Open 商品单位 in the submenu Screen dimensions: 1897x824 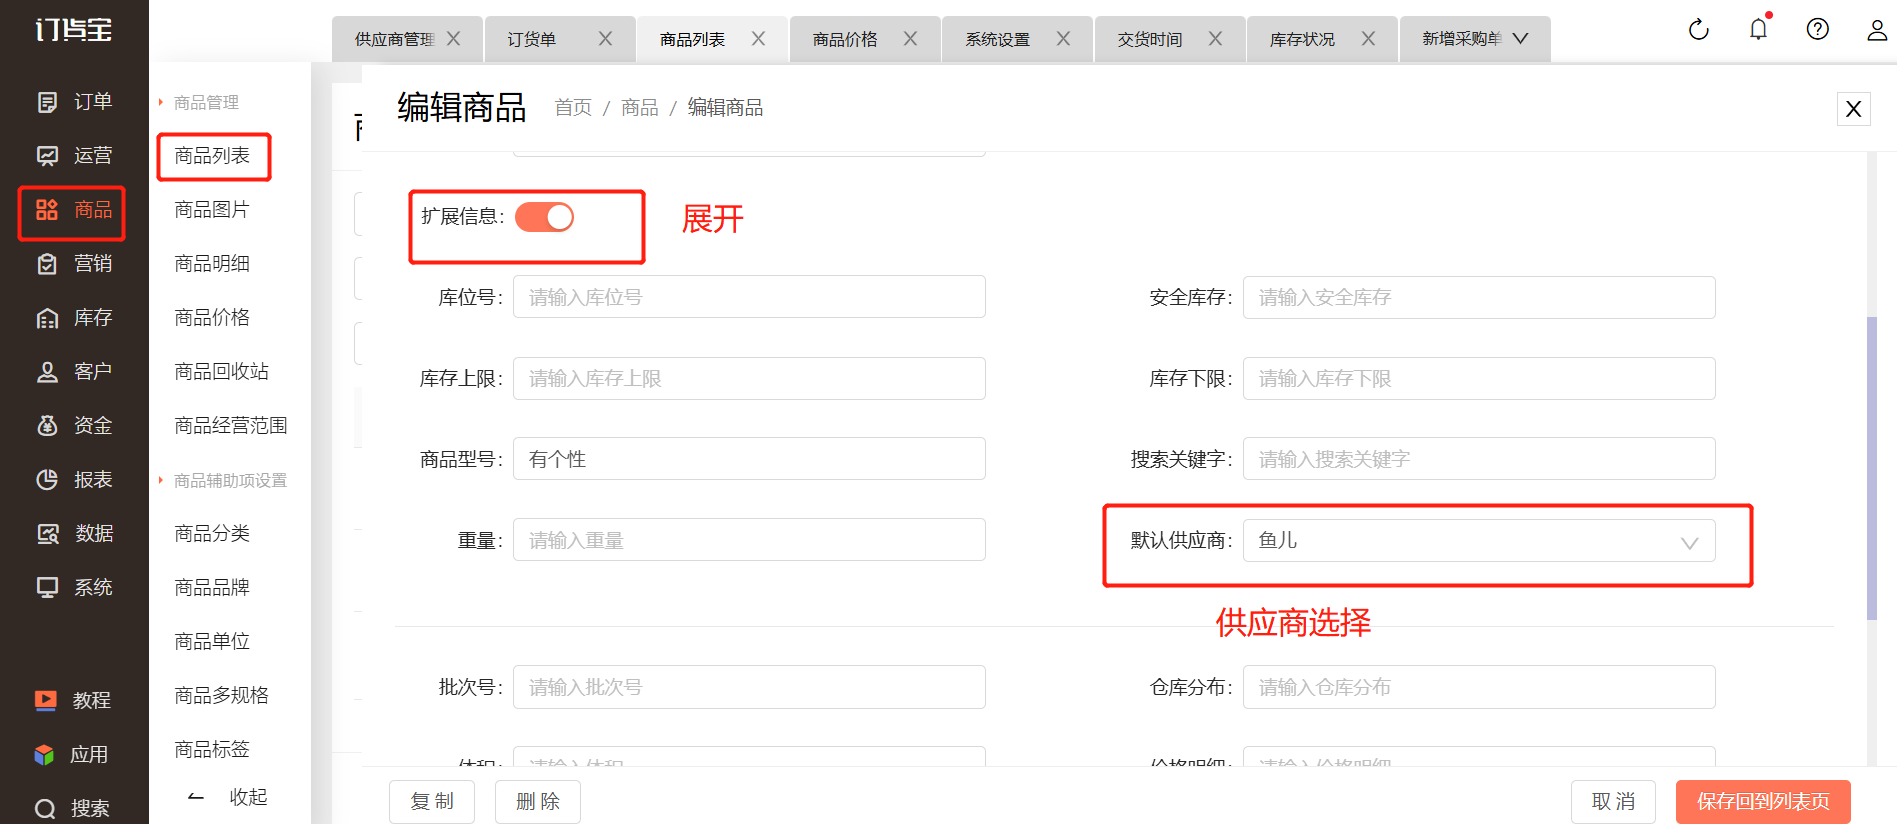click(x=212, y=642)
